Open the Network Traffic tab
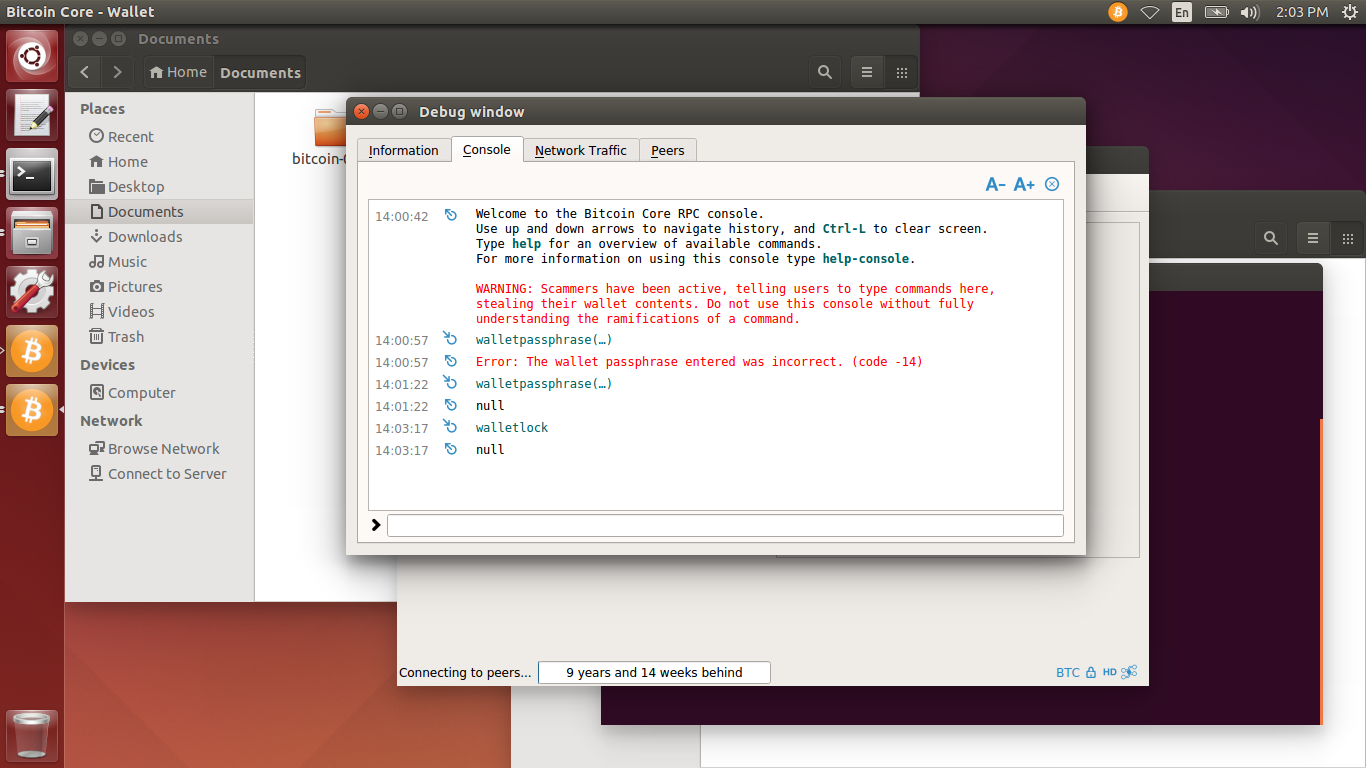This screenshot has height=768, width=1366. tap(580, 150)
